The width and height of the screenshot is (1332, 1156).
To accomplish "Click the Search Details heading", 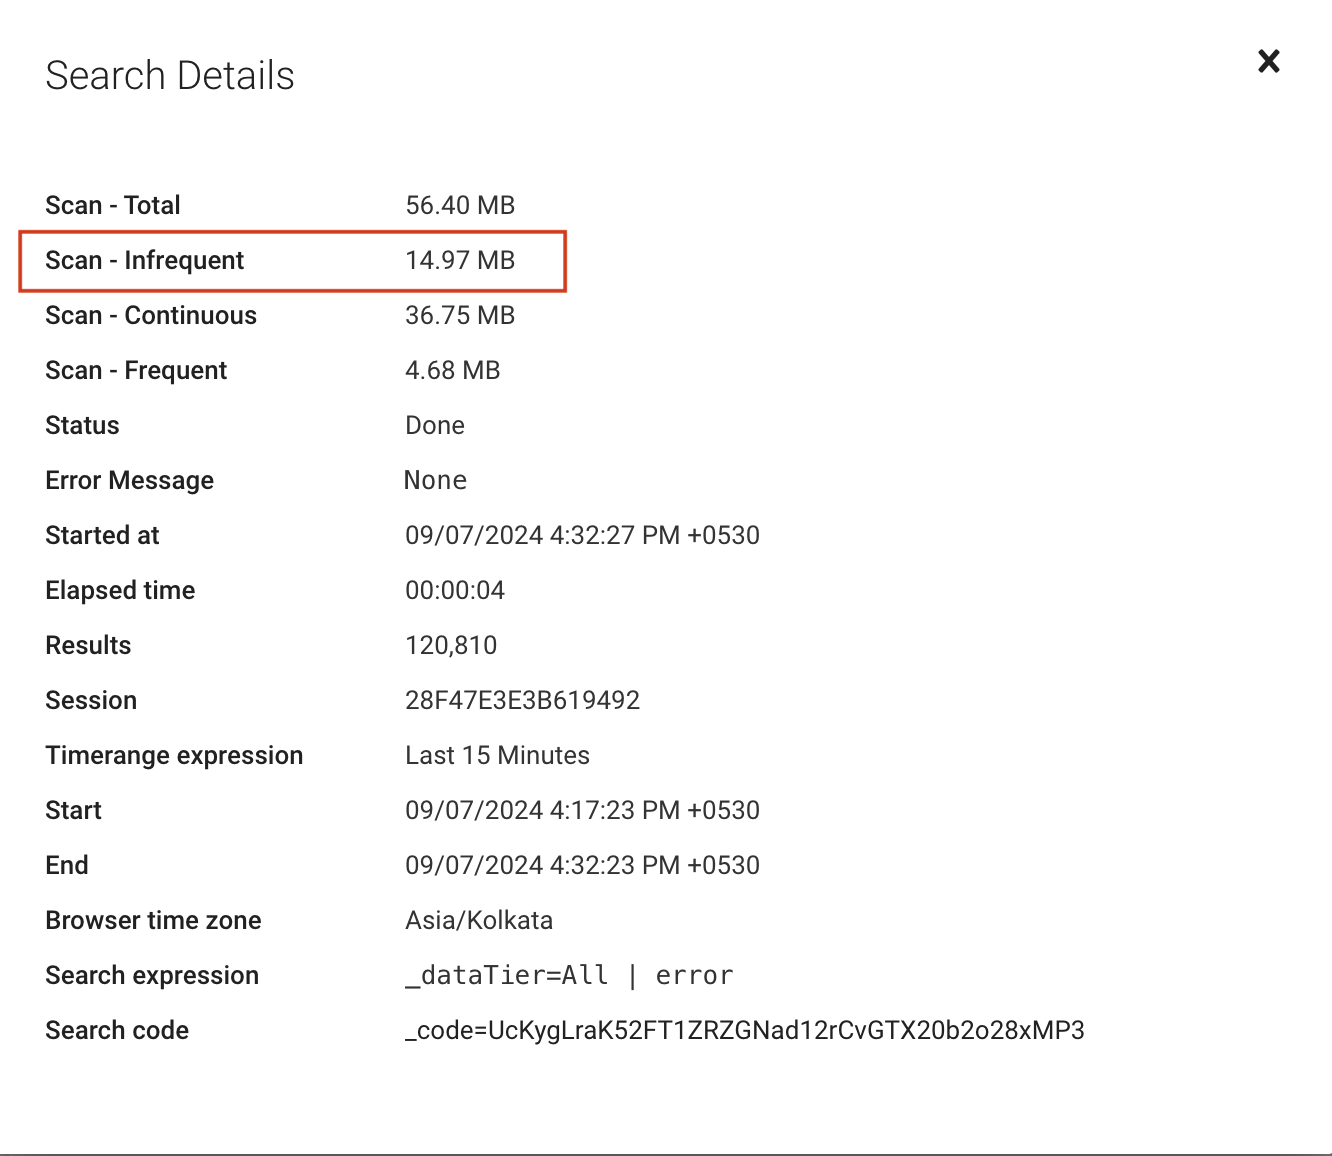I will pos(170,76).
